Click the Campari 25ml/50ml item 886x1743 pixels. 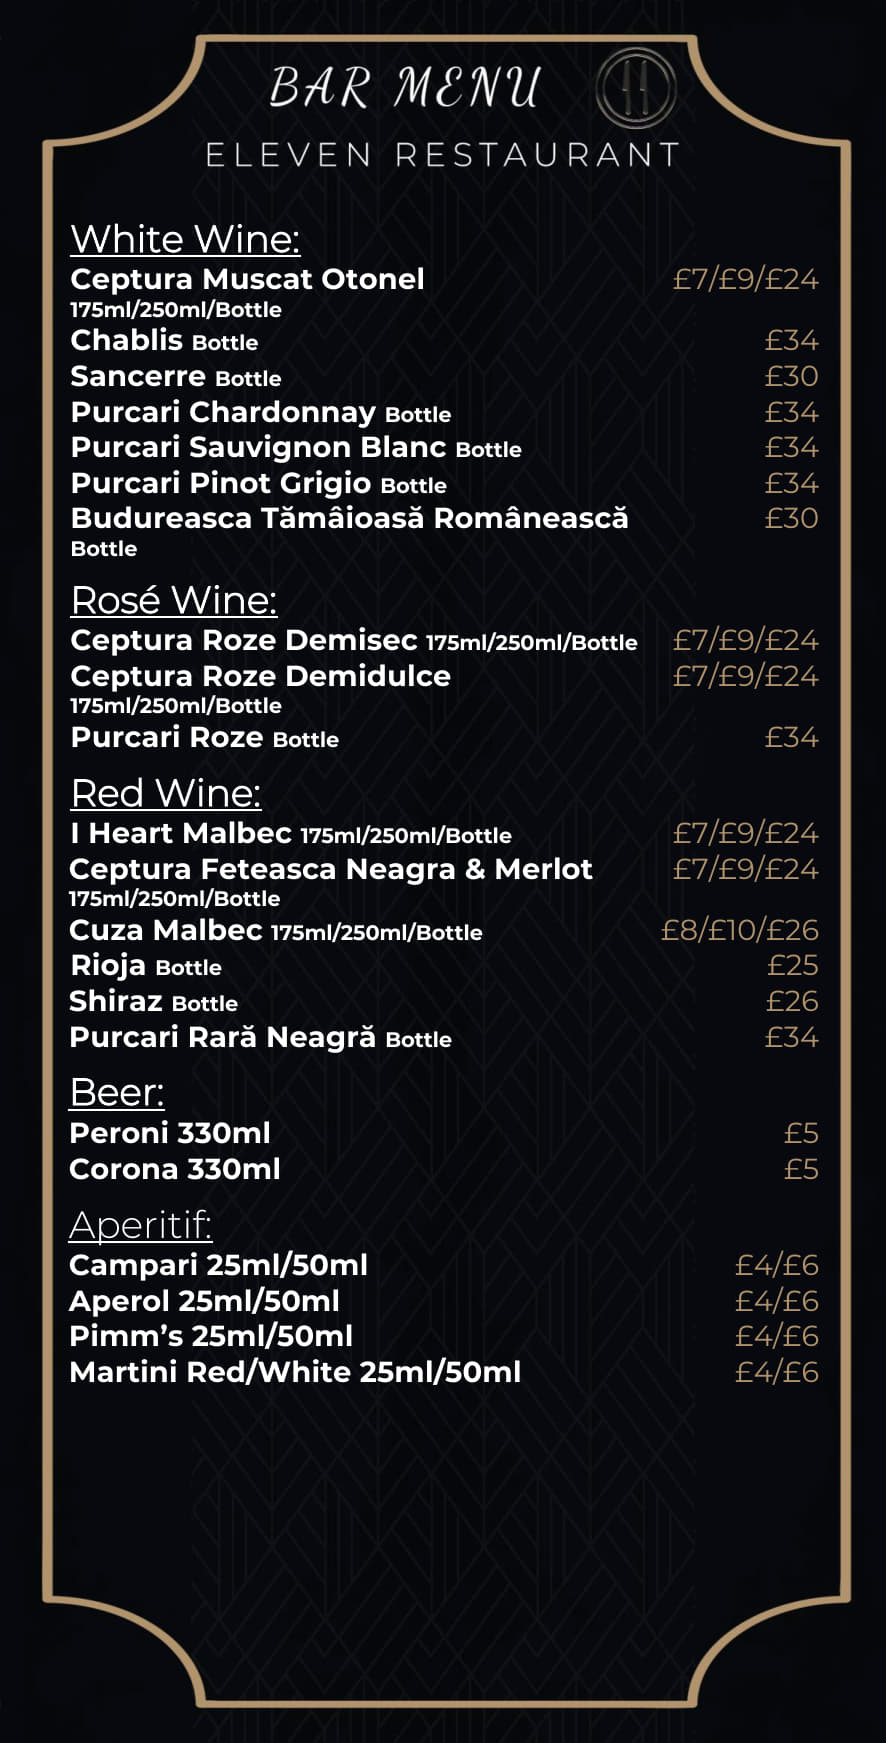(x=218, y=1265)
